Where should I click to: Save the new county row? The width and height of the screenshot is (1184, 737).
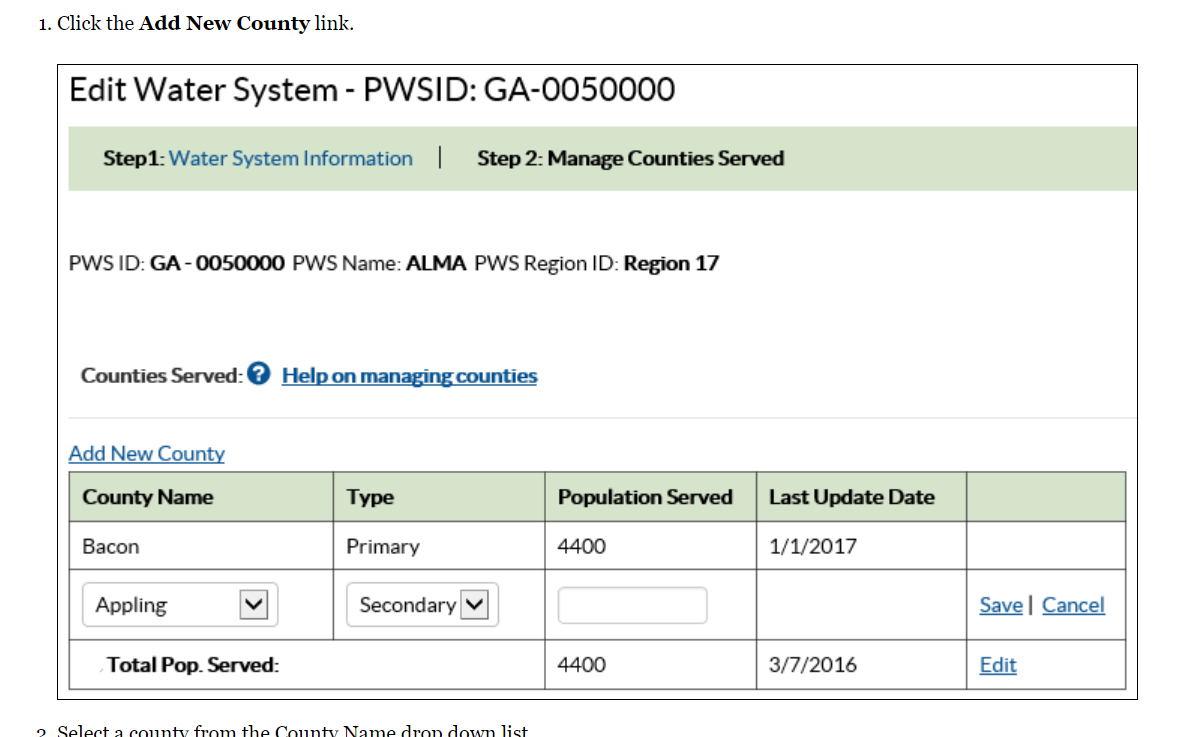click(x=1000, y=605)
